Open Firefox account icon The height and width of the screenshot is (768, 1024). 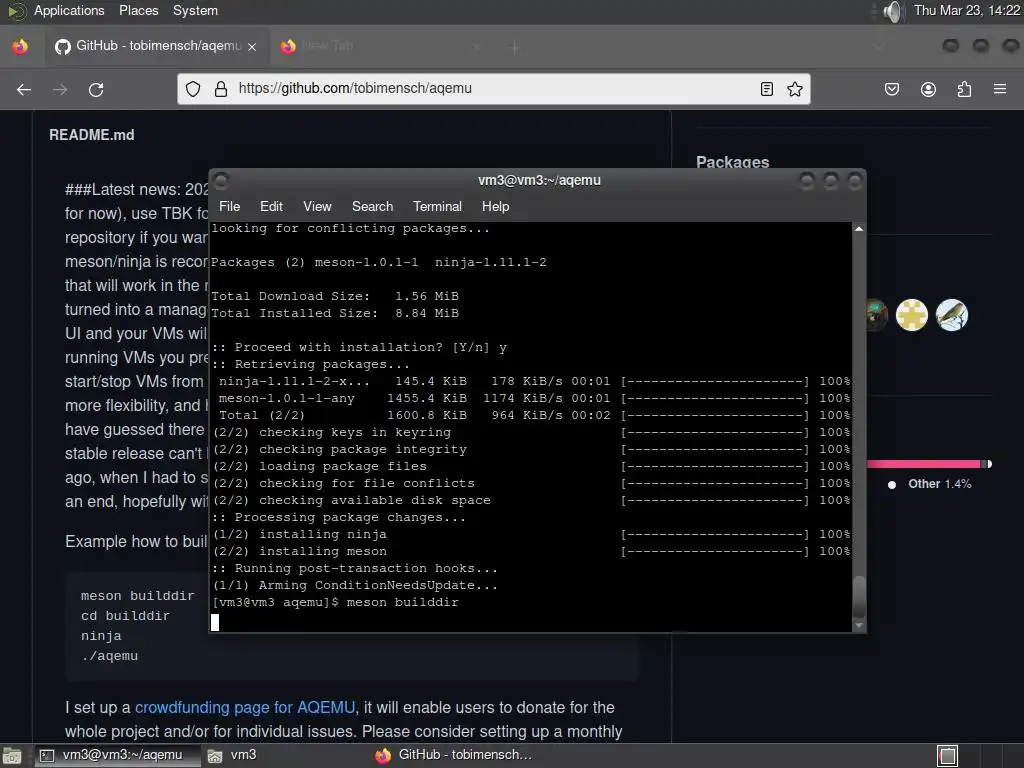click(x=928, y=89)
